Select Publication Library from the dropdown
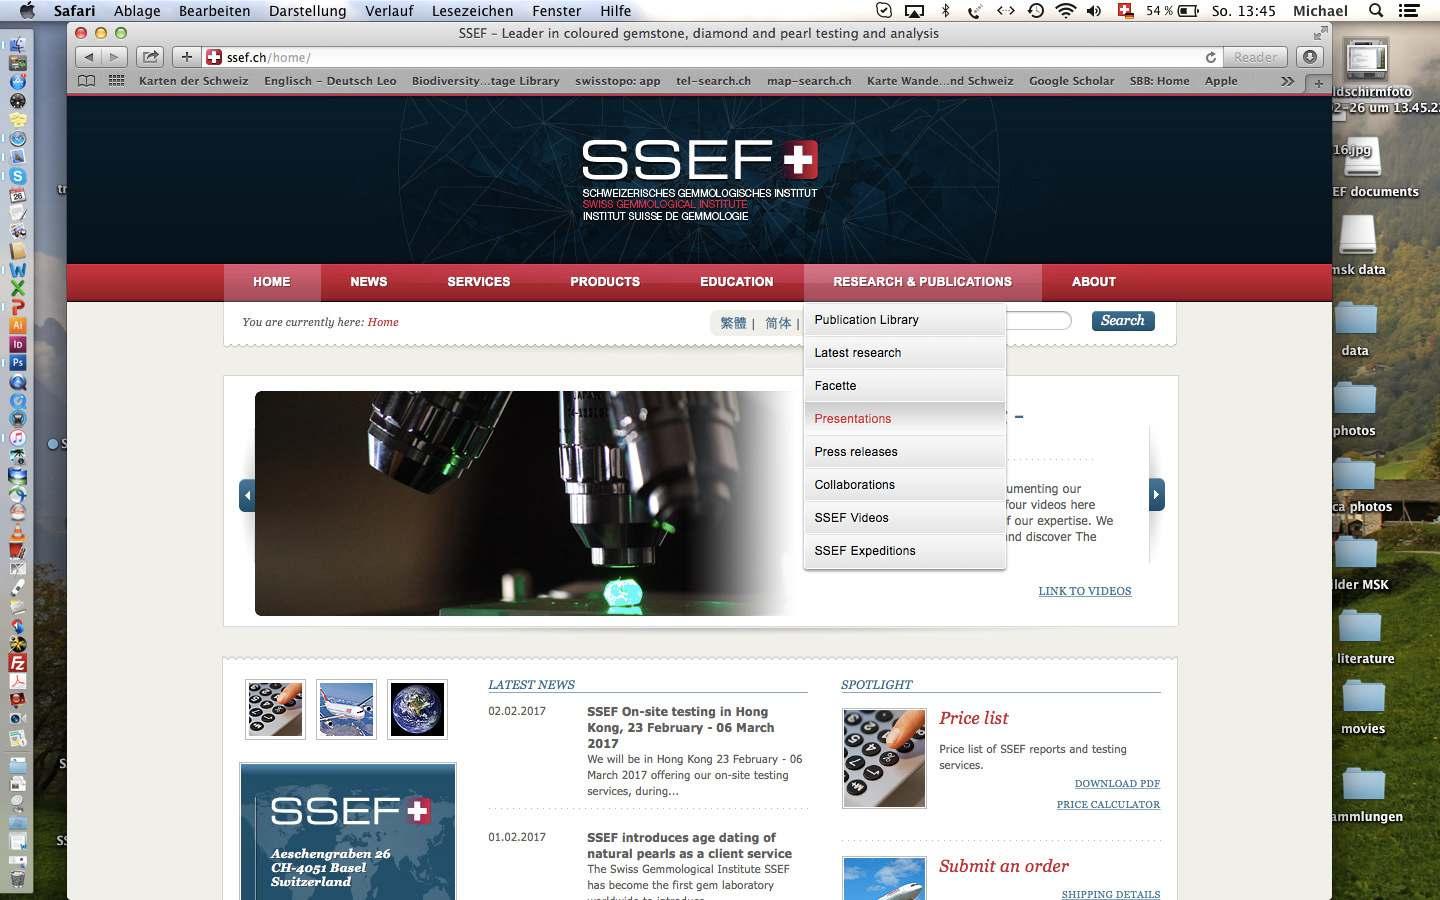The image size is (1440, 900). pos(905,320)
